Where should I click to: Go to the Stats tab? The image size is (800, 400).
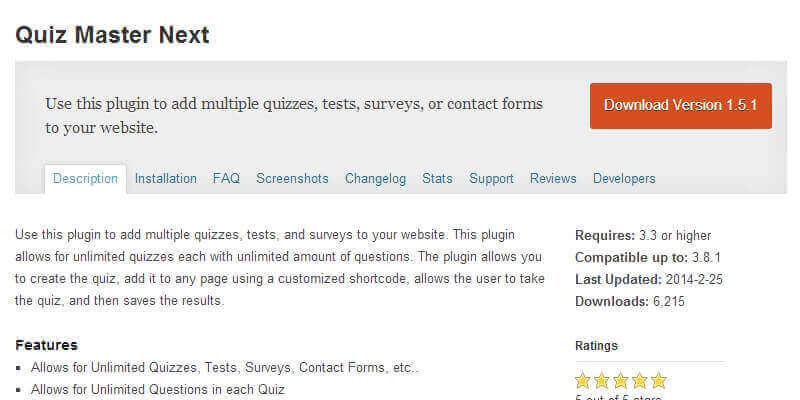pos(437,179)
